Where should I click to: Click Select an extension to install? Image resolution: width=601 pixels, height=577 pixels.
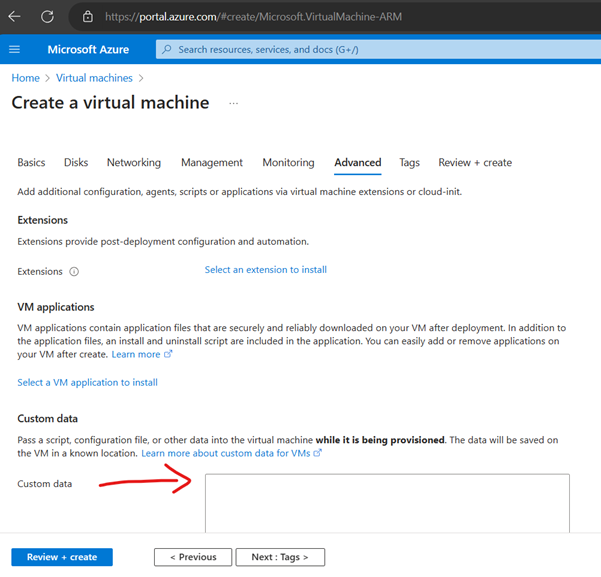(266, 270)
